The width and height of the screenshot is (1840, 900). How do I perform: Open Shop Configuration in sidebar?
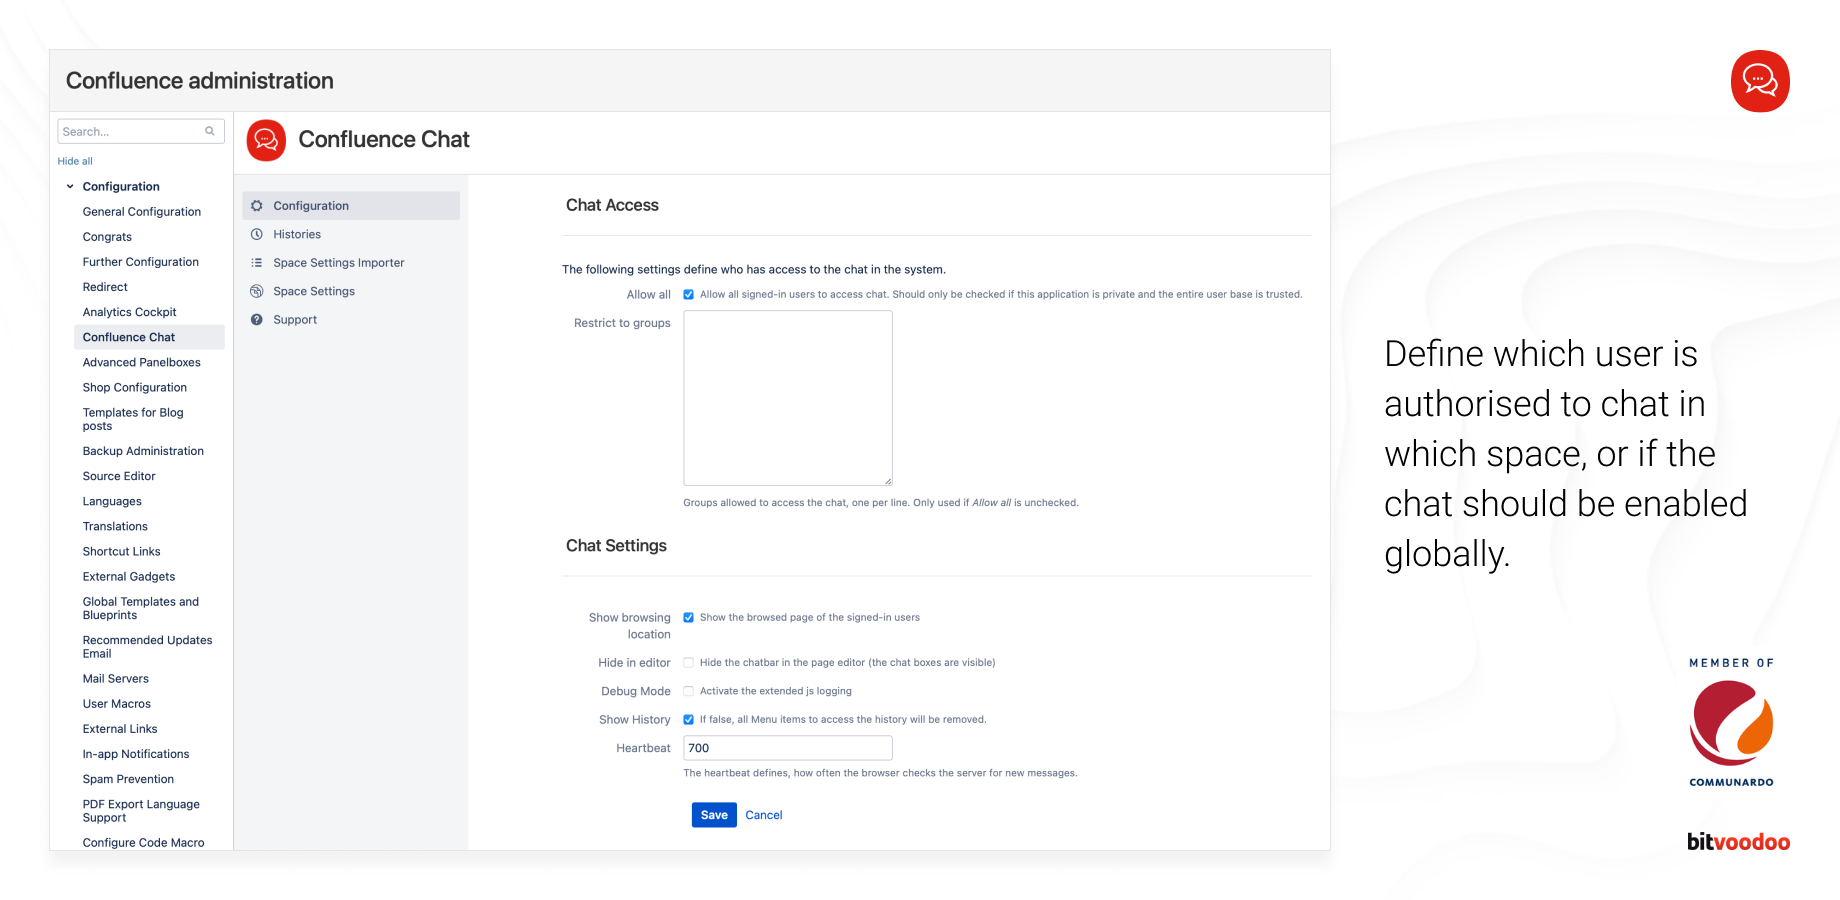point(135,387)
